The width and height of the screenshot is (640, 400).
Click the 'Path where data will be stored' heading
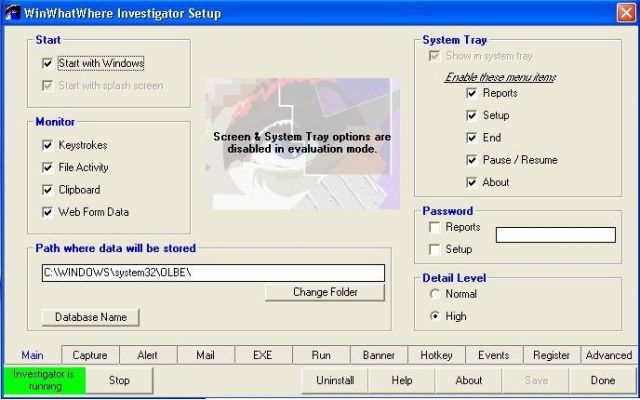[116, 248]
